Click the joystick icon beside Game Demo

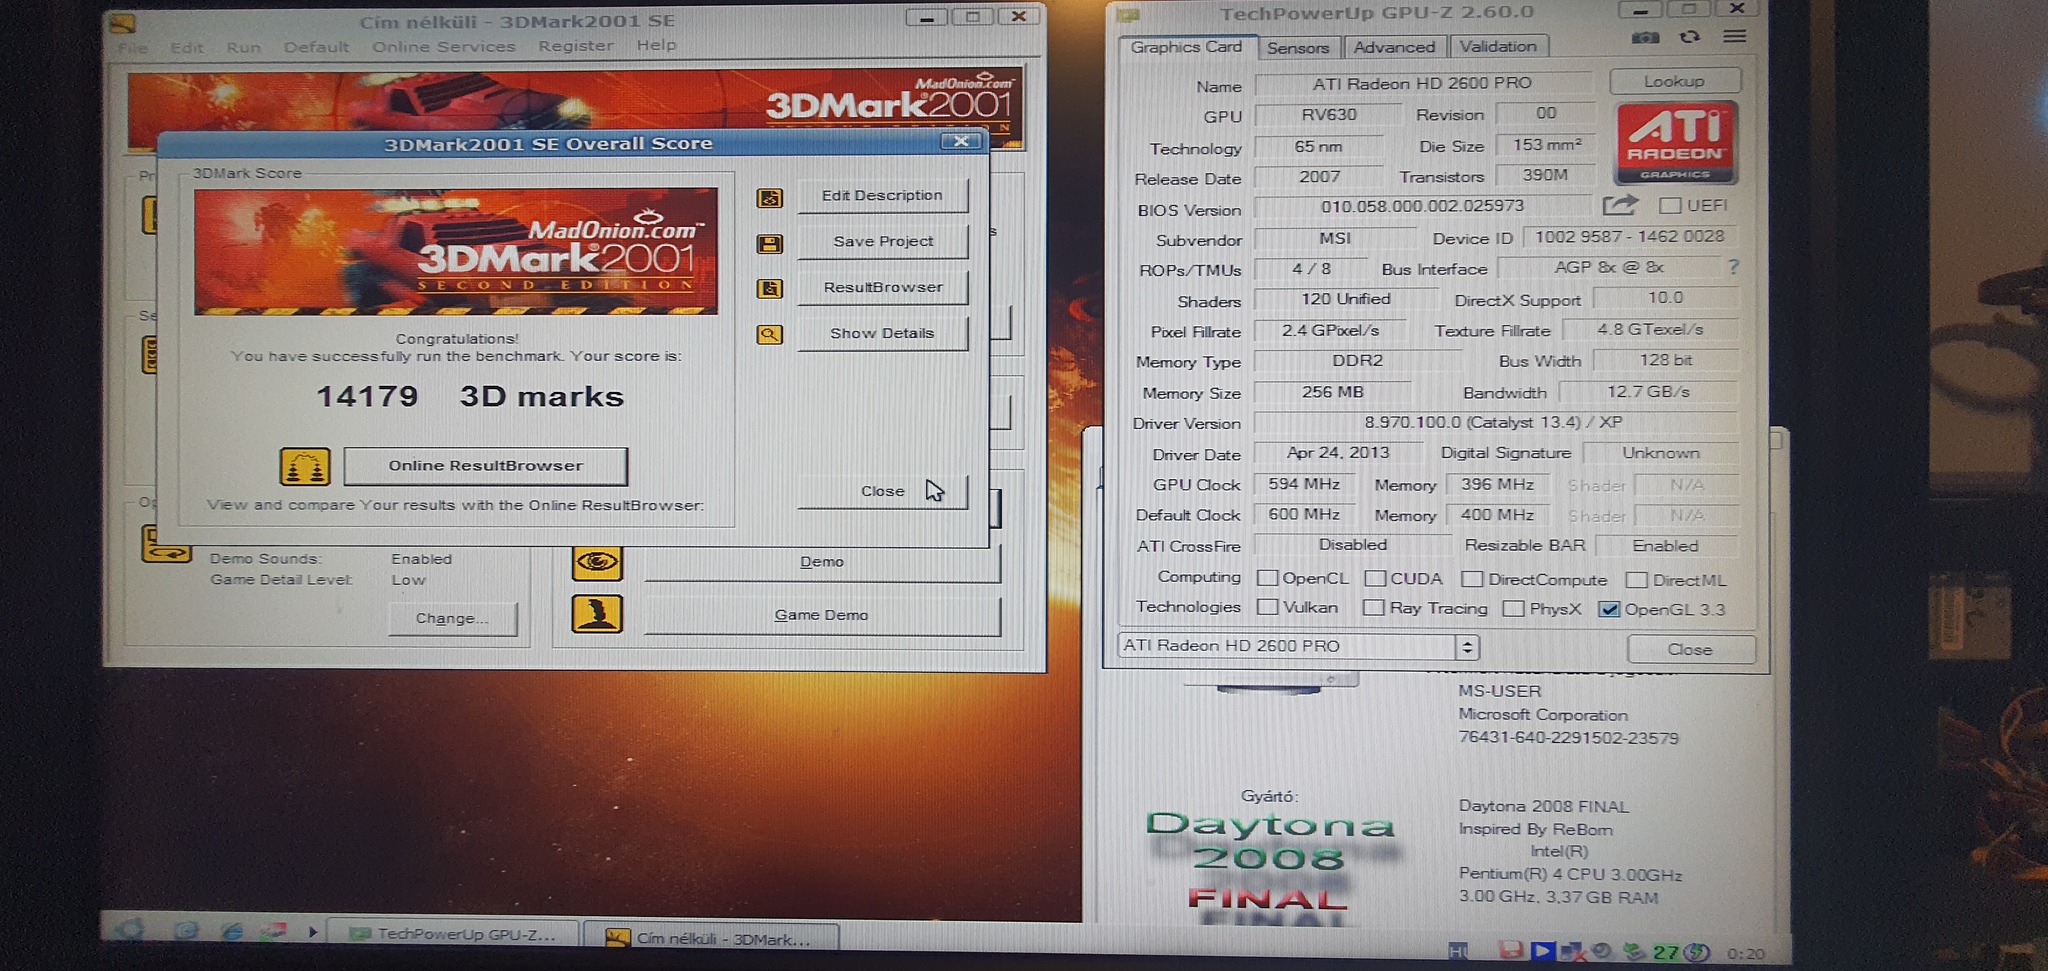tap(597, 614)
